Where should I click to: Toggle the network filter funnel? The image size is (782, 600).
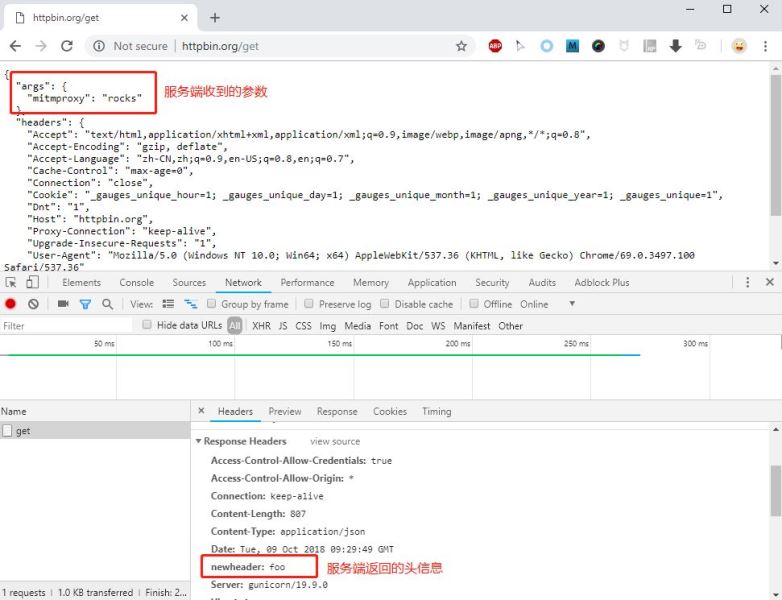(x=85, y=304)
